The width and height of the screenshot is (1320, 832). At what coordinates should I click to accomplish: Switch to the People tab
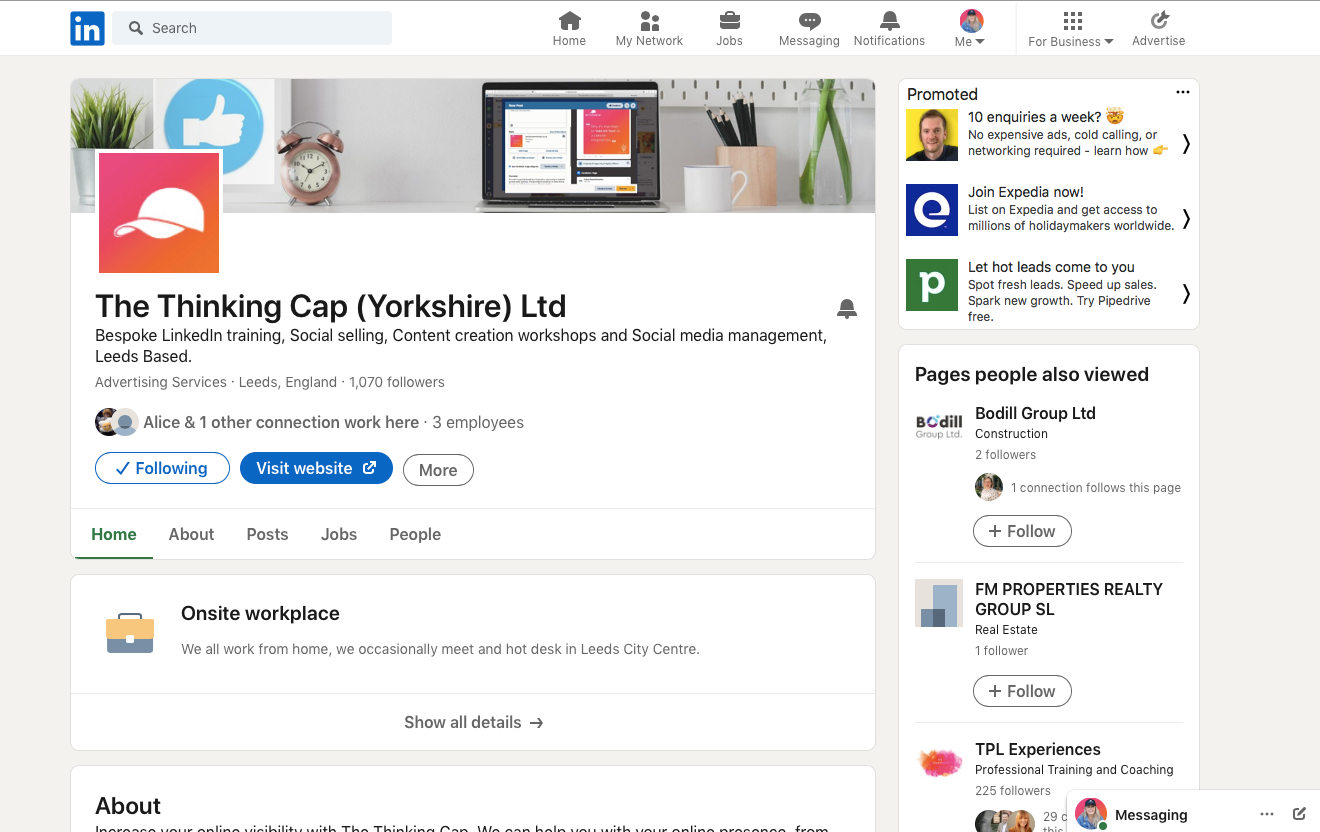coord(415,534)
